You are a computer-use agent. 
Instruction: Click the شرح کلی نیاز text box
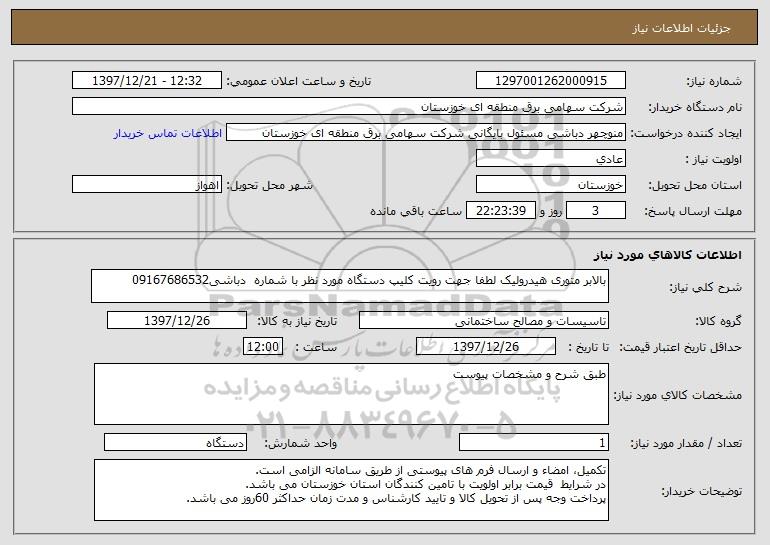coord(350,286)
